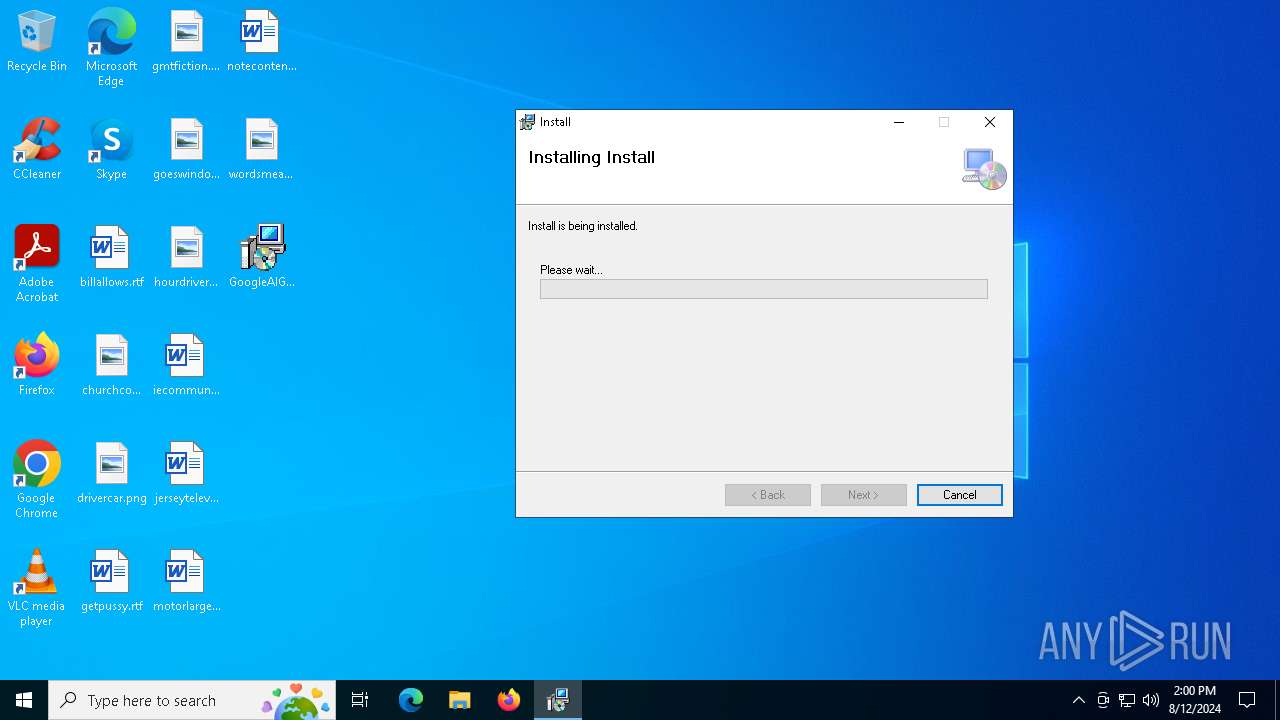Open Skype desktop shortcut
Viewport: 1280px width, 720px height.
(x=111, y=150)
